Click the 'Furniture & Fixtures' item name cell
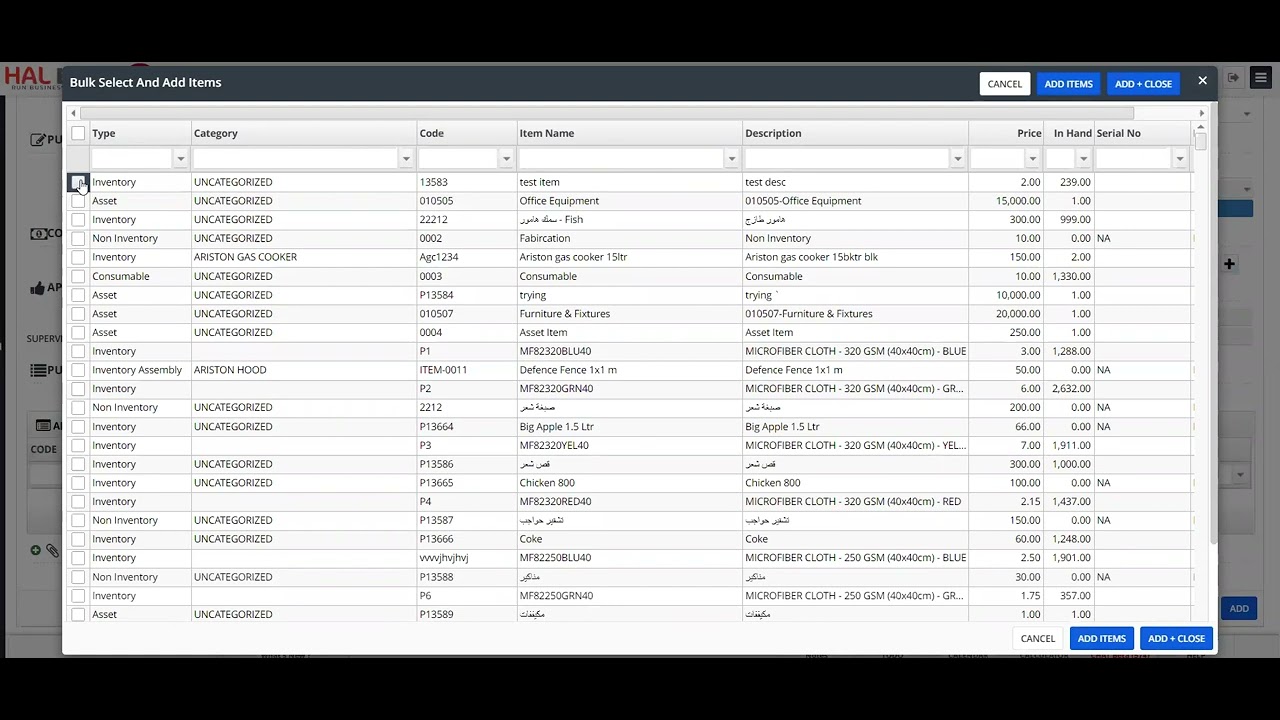Image resolution: width=1280 pixels, height=720 pixels. (x=630, y=314)
